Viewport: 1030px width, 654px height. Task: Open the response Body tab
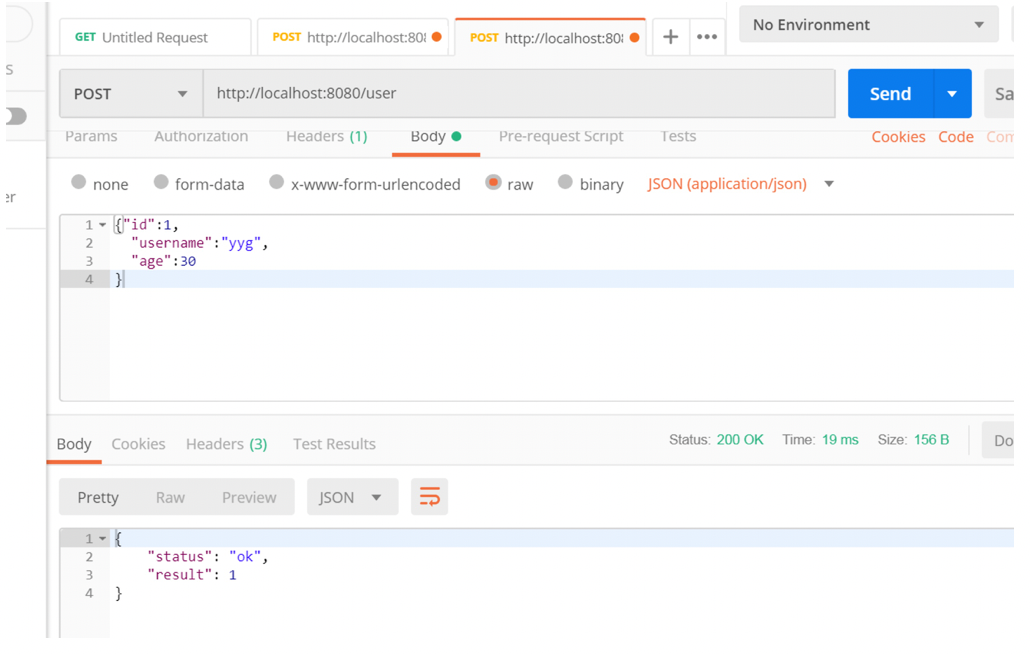click(x=74, y=444)
